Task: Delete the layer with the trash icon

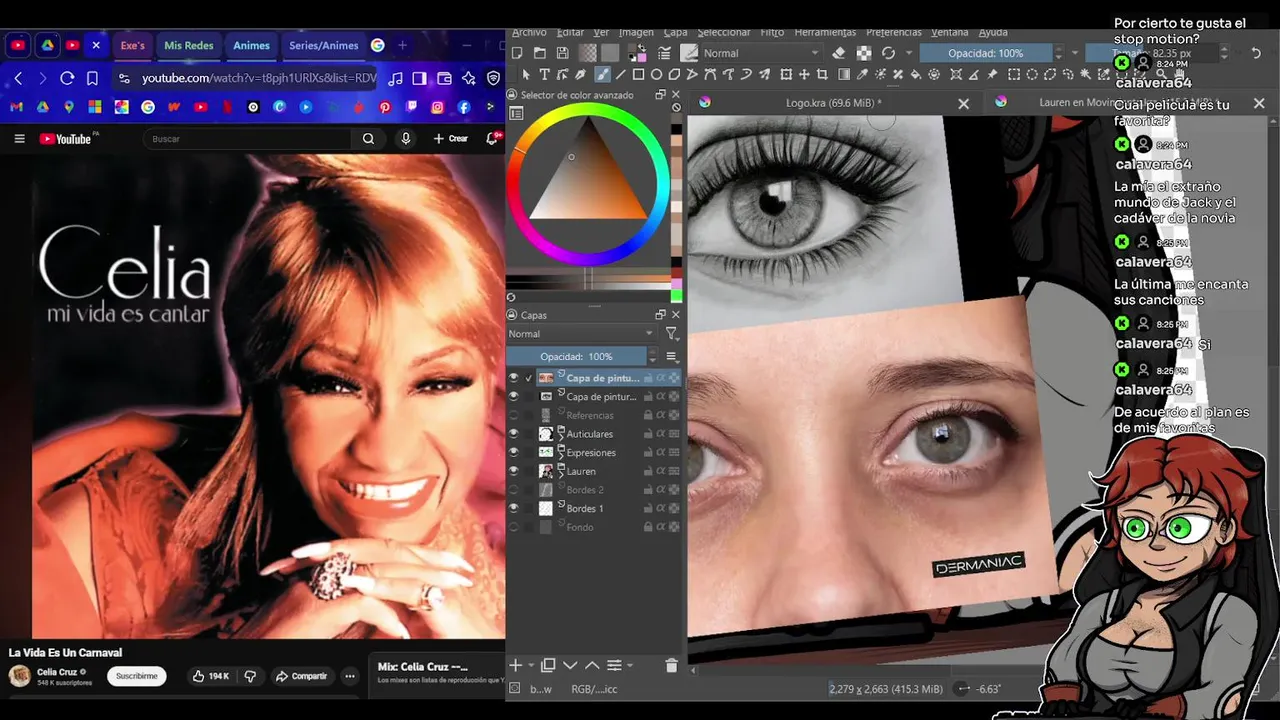Action: (671, 665)
